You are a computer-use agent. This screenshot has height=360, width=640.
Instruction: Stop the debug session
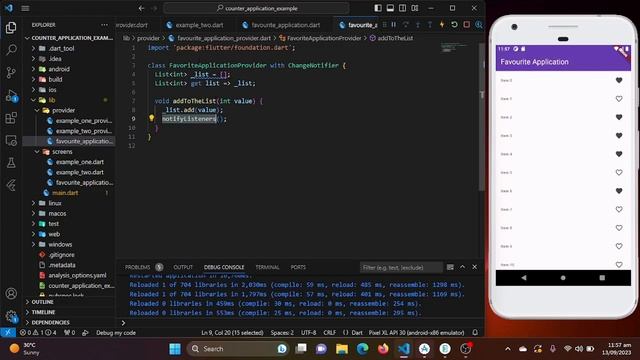tap(467, 25)
